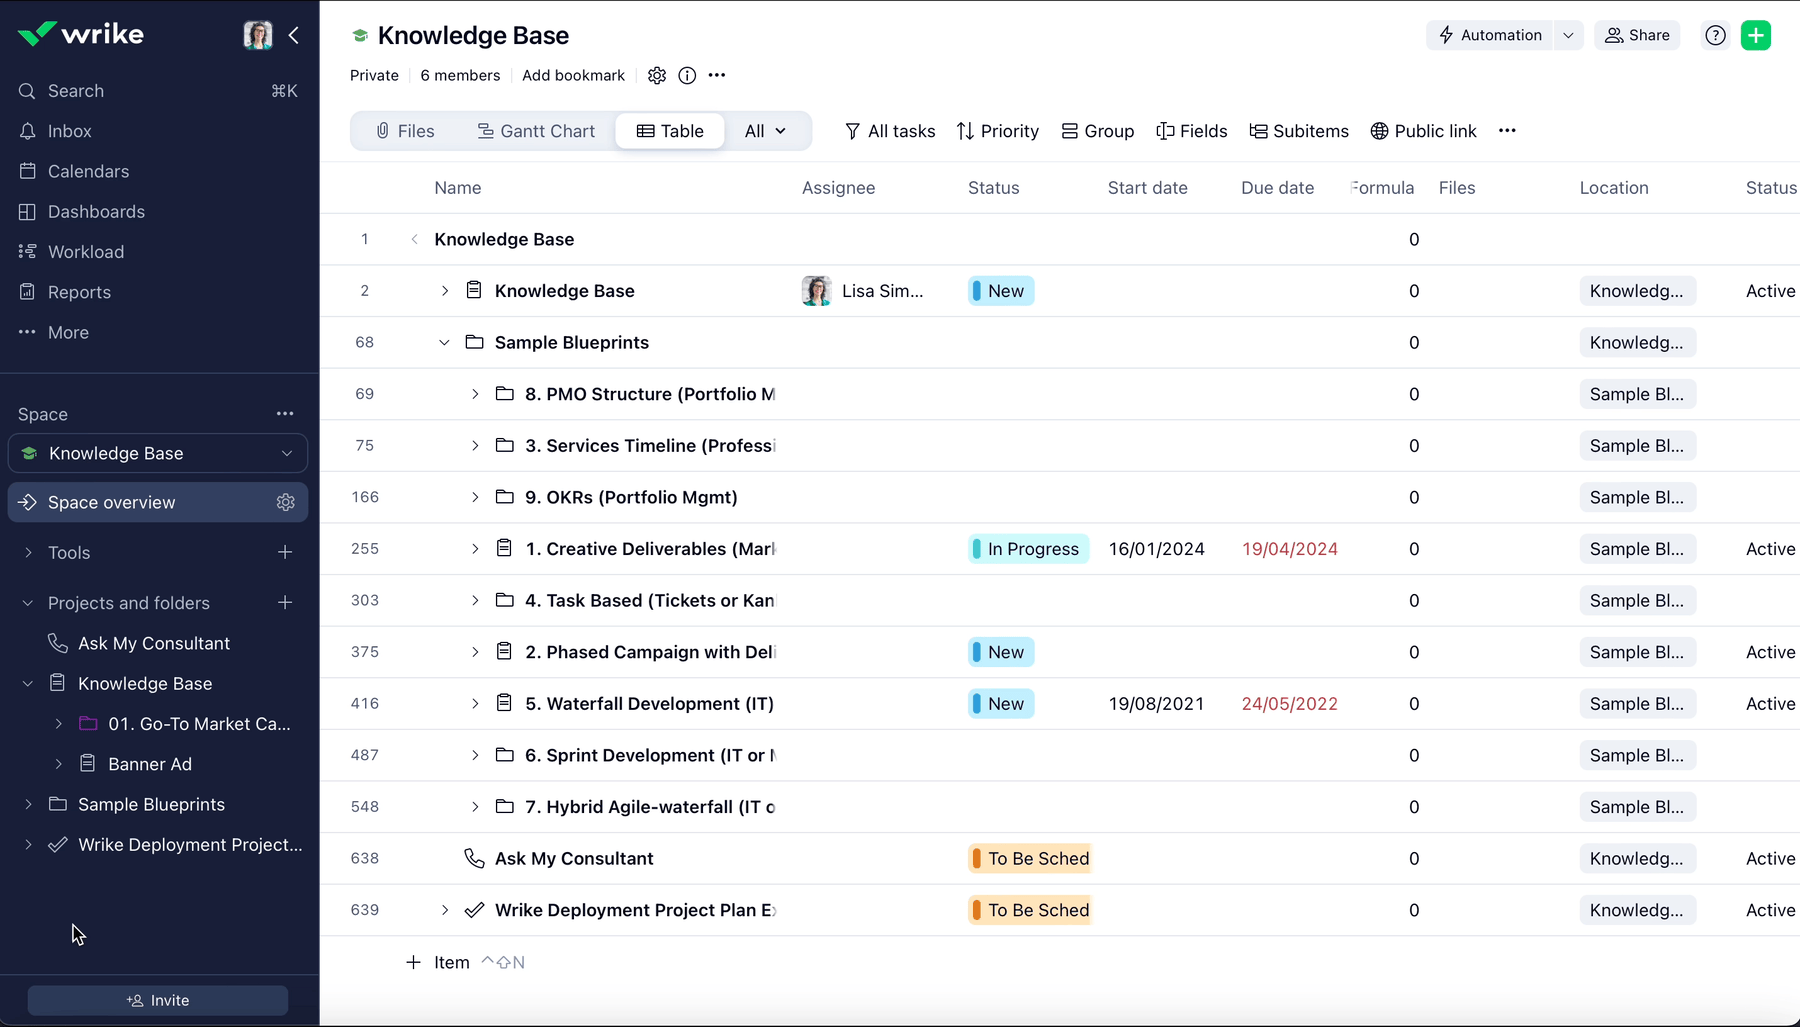Viewport: 1800px width, 1027px height.
Task: Add a new tool with plus icon
Action: click(x=285, y=552)
